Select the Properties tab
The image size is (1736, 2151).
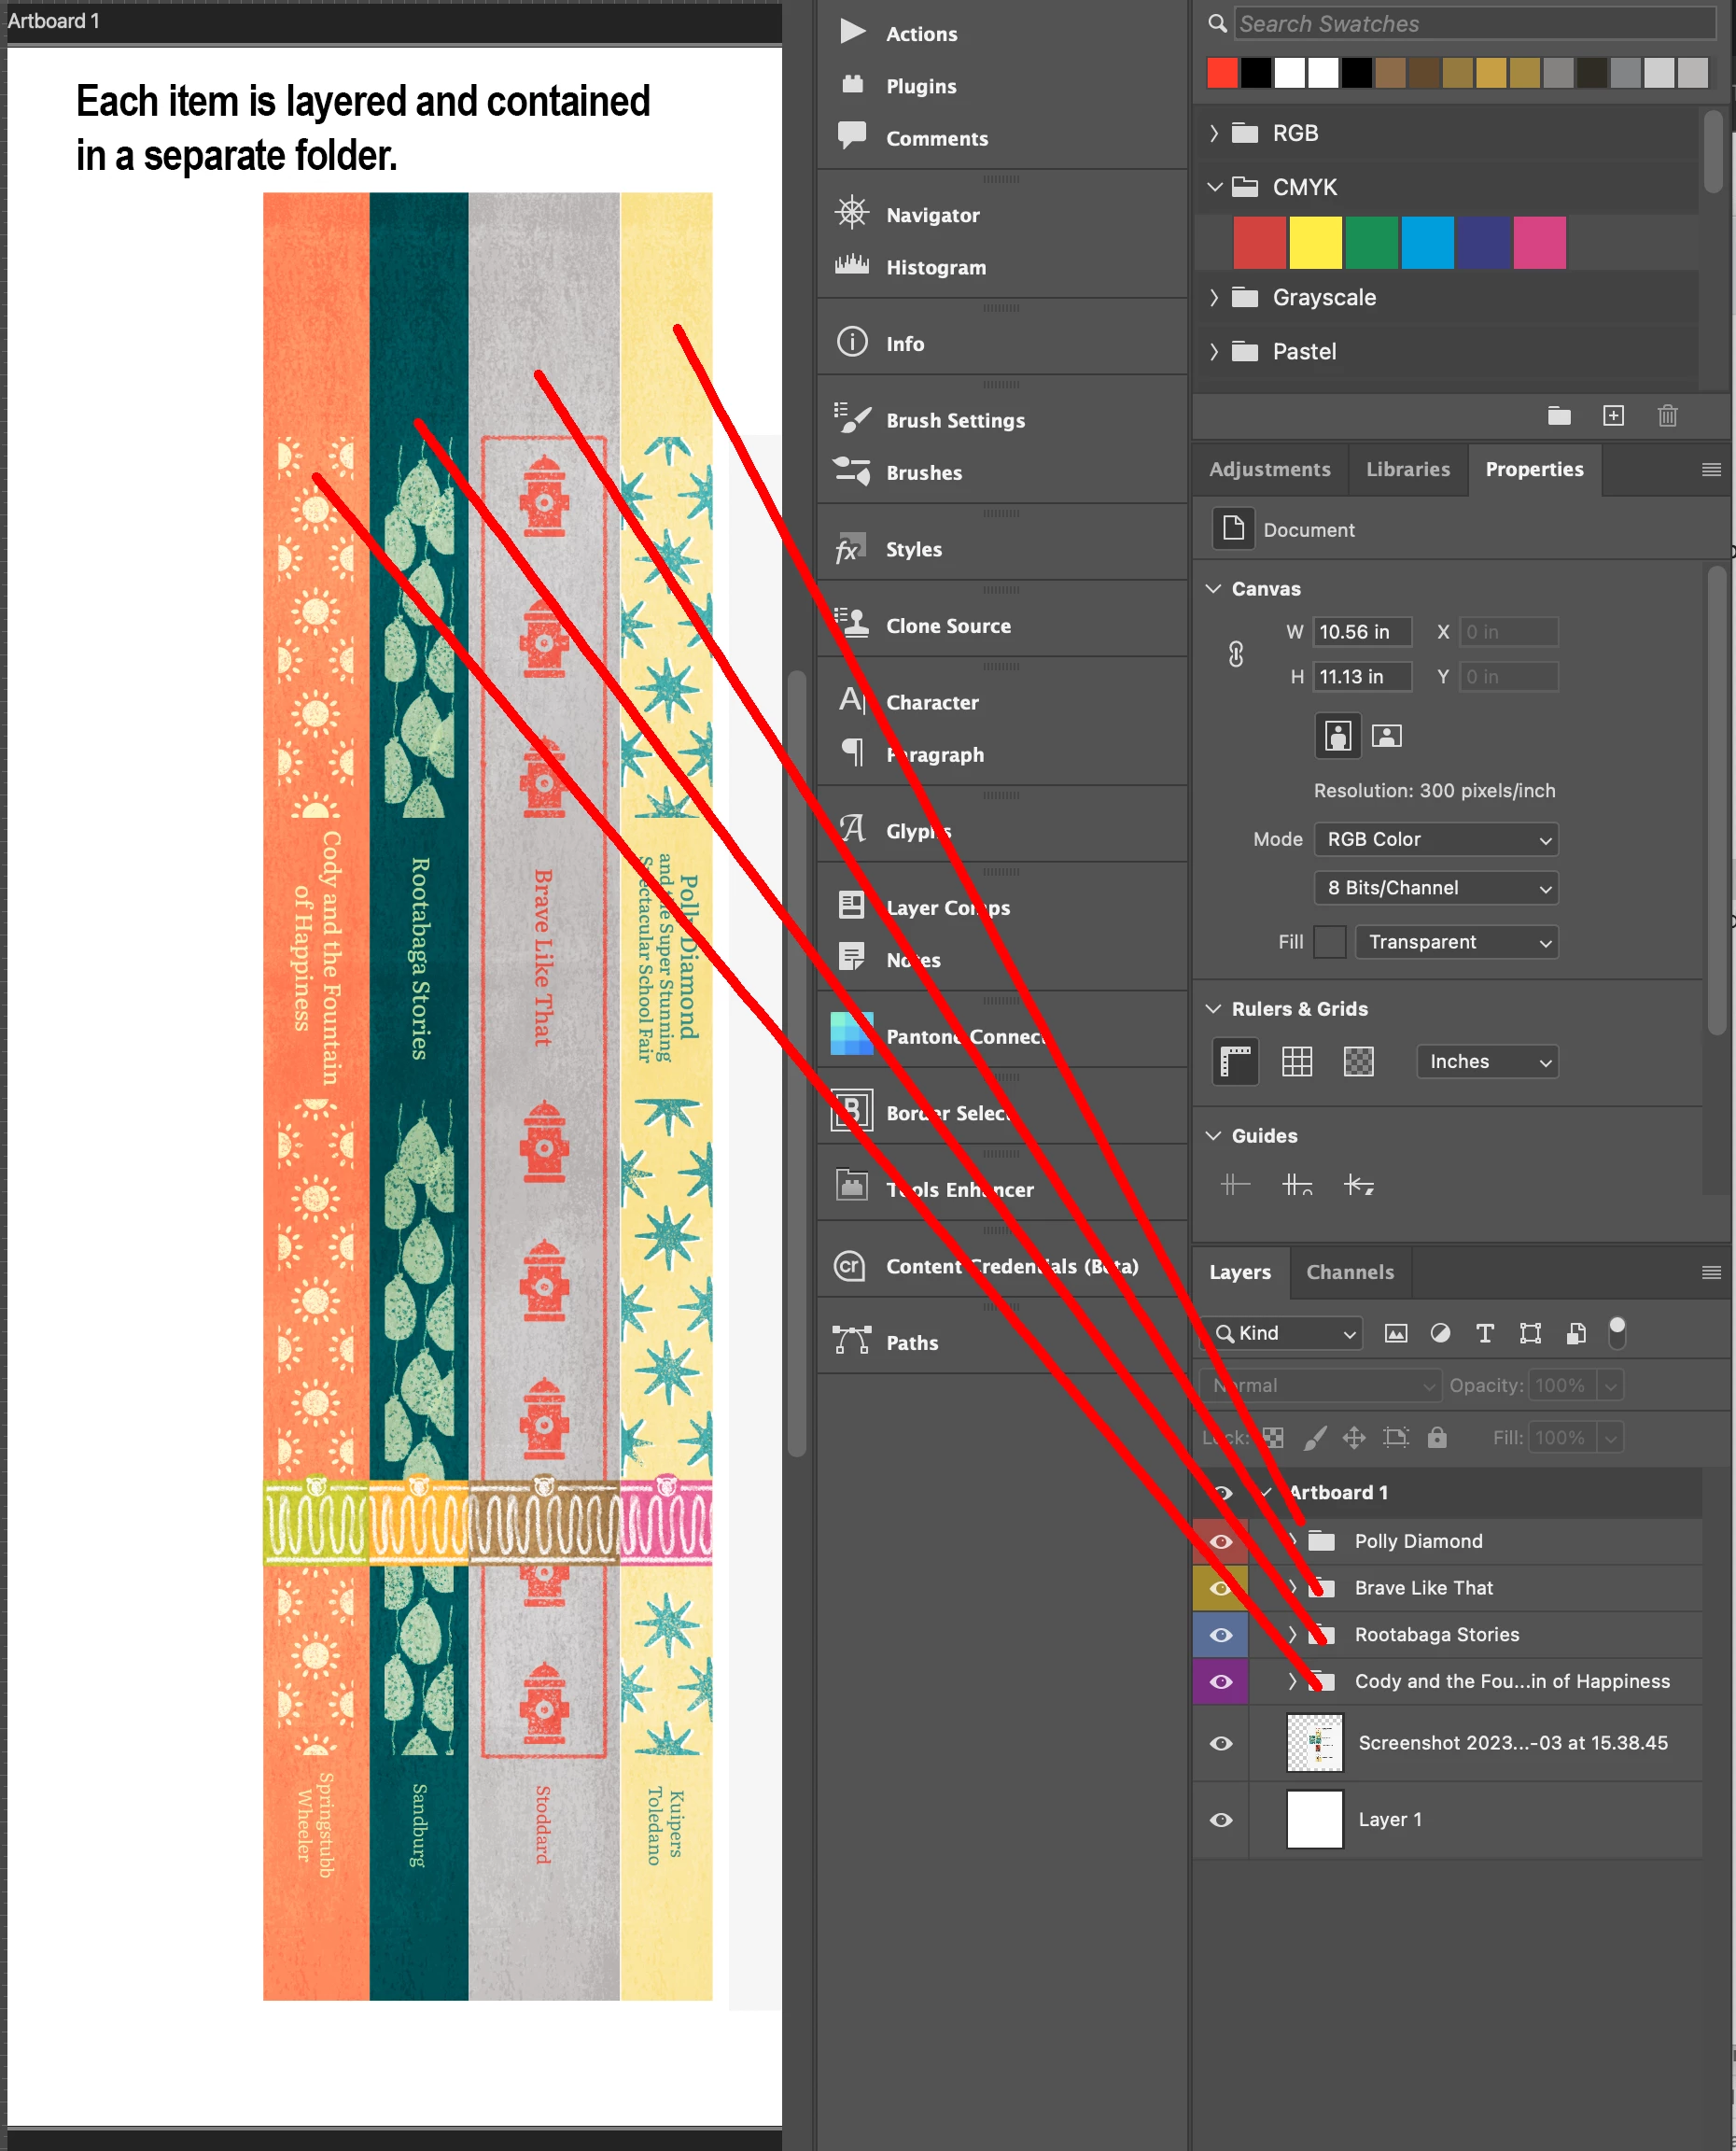(1534, 470)
